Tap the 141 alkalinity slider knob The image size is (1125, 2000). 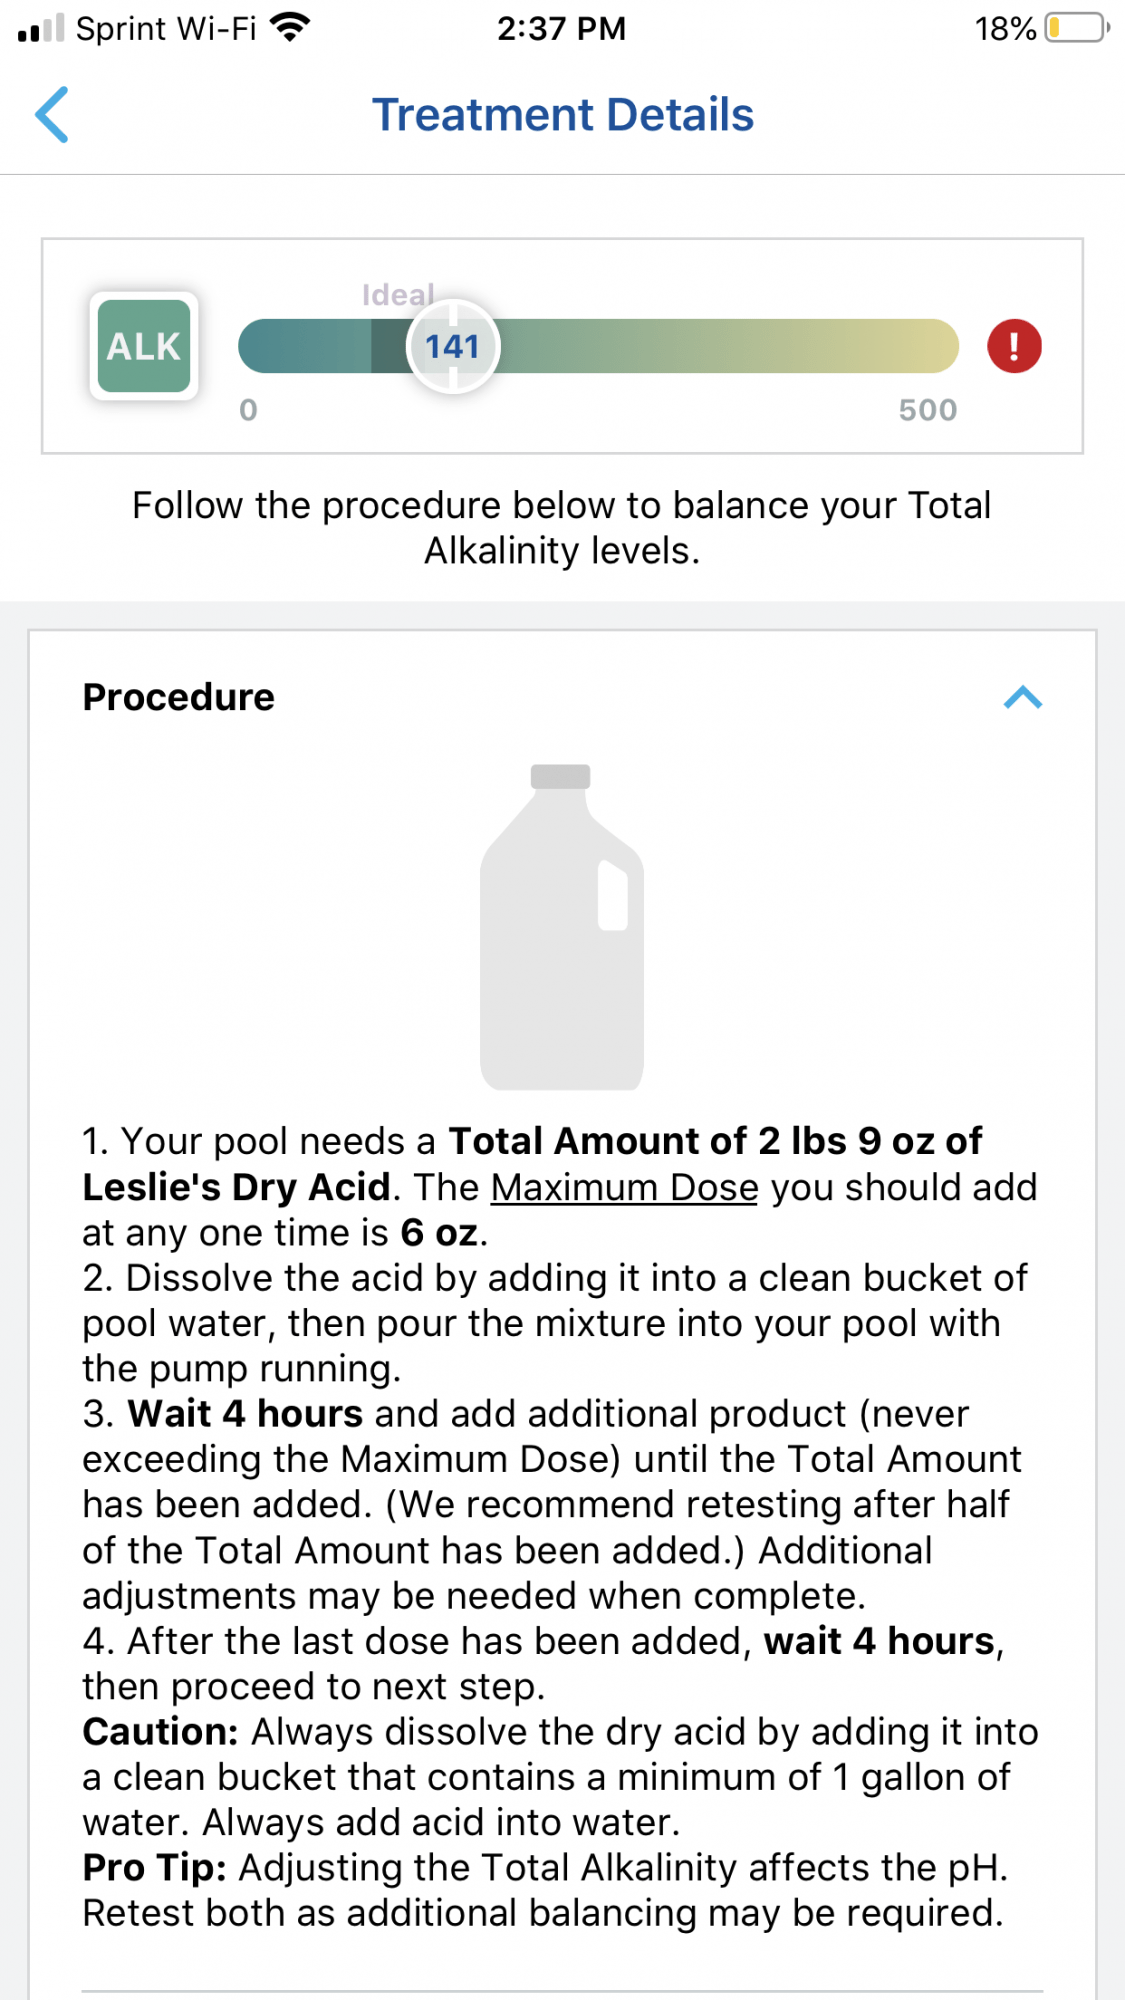point(453,346)
